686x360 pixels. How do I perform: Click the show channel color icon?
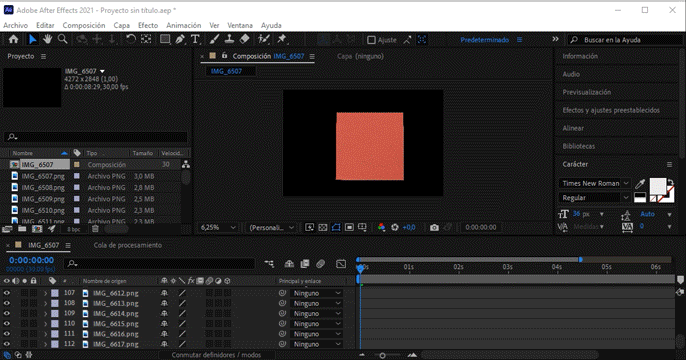pos(382,227)
